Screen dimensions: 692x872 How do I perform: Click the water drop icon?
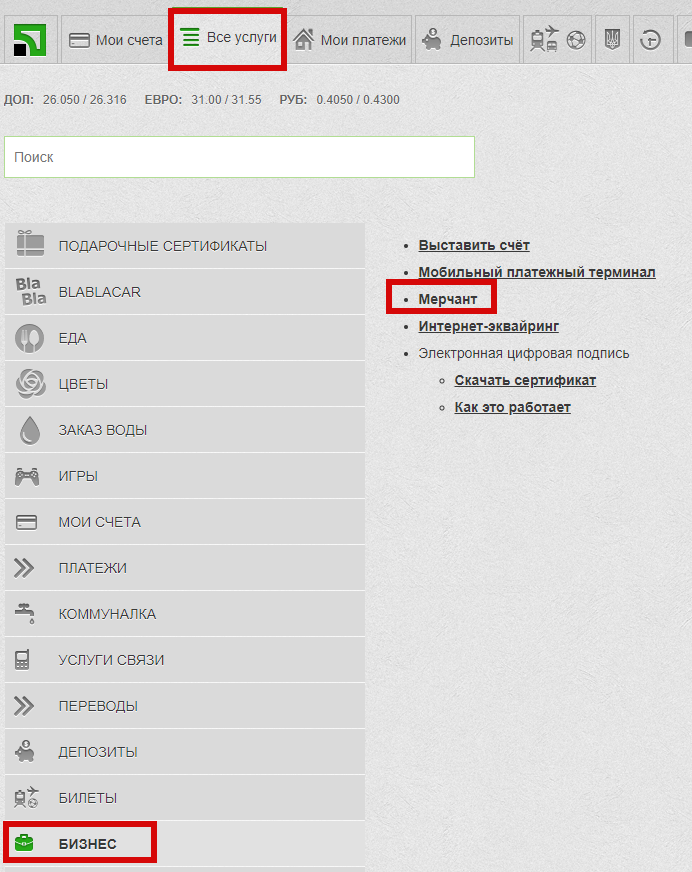point(29,430)
